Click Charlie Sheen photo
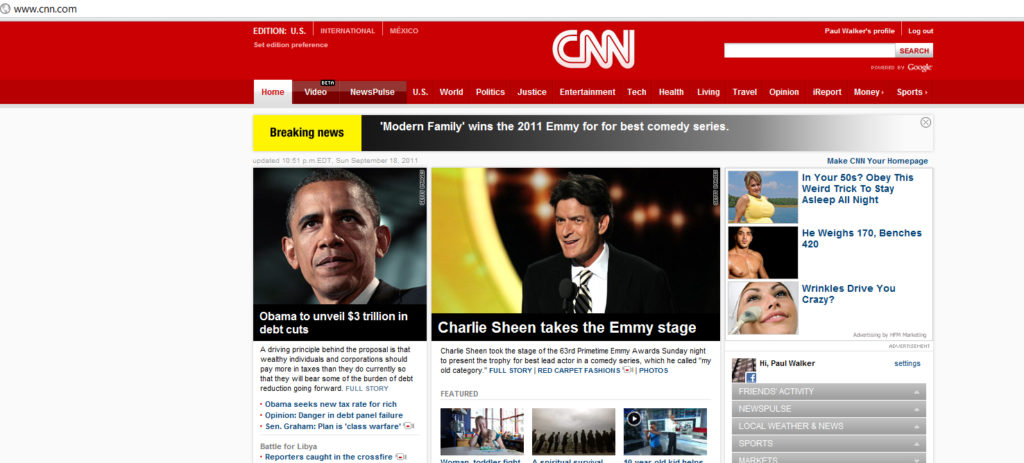Image resolution: width=1024 pixels, height=463 pixels. point(575,241)
